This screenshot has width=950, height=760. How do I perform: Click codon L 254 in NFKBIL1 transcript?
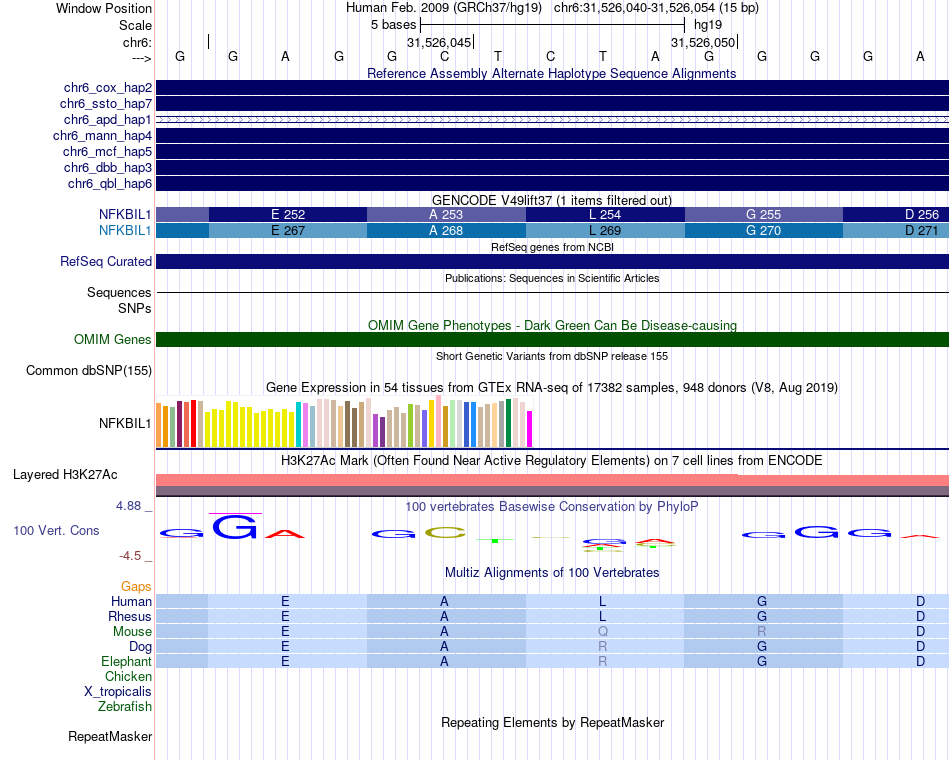(x=605, y=215)
